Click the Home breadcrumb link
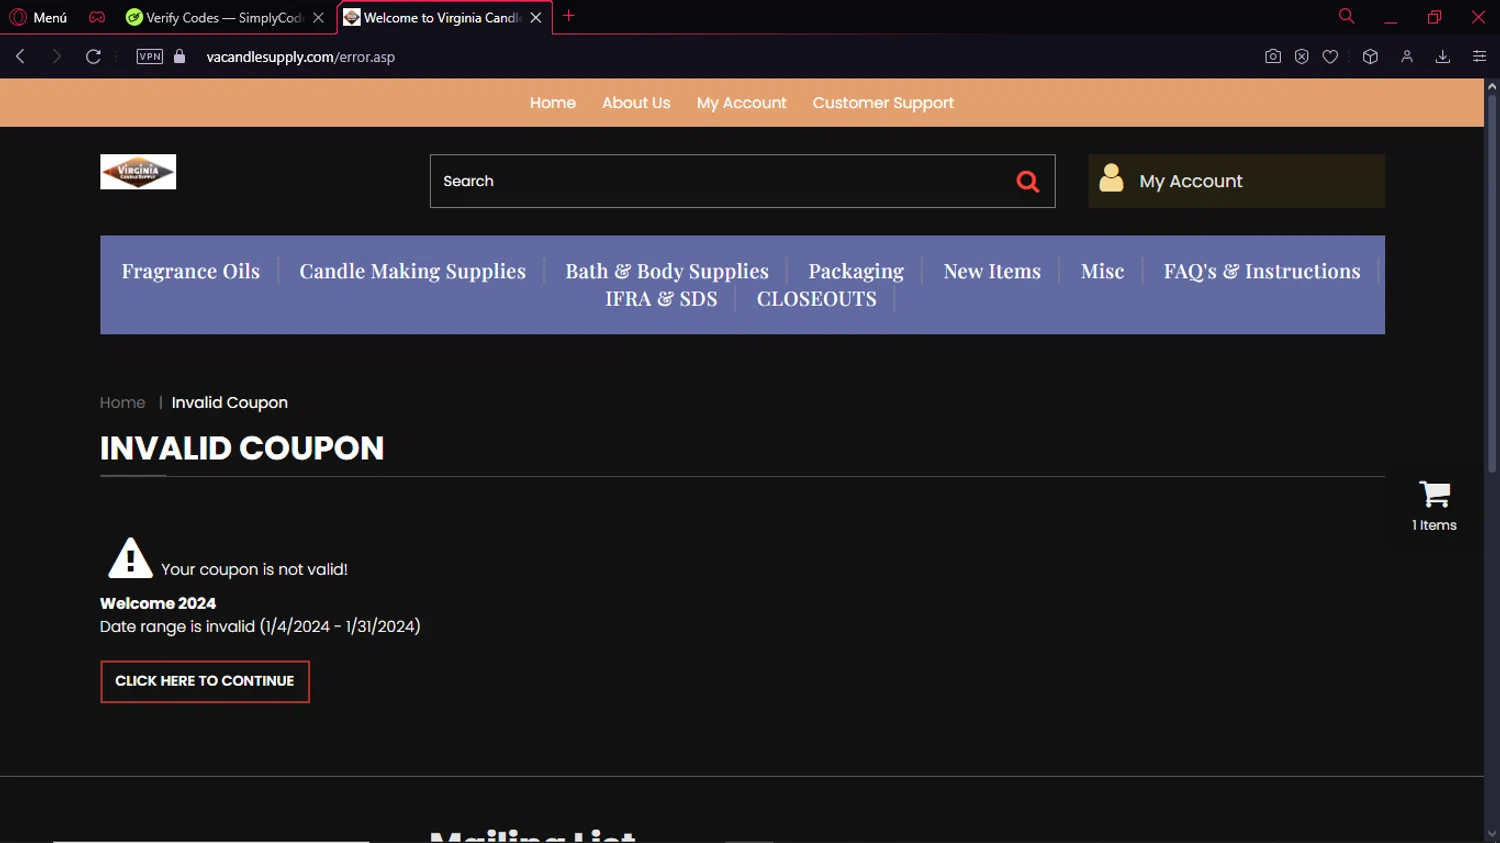The height and width of the screenshot is (843, 1500). tap(123, 403)
